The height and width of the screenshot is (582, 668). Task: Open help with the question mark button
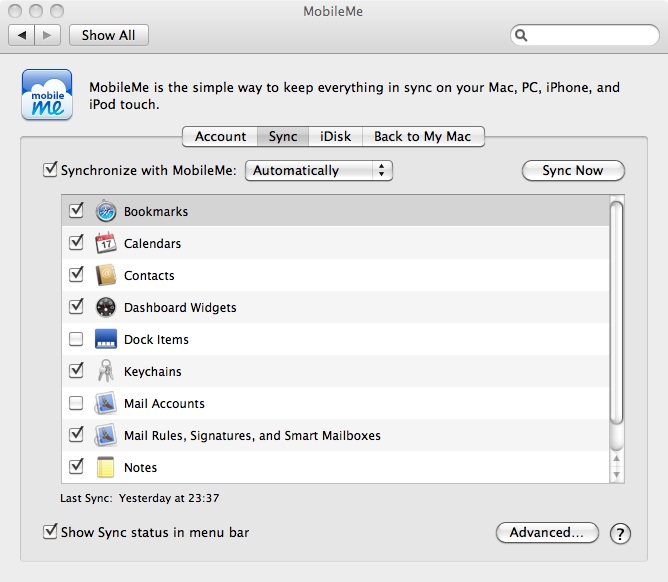point(620,533)
